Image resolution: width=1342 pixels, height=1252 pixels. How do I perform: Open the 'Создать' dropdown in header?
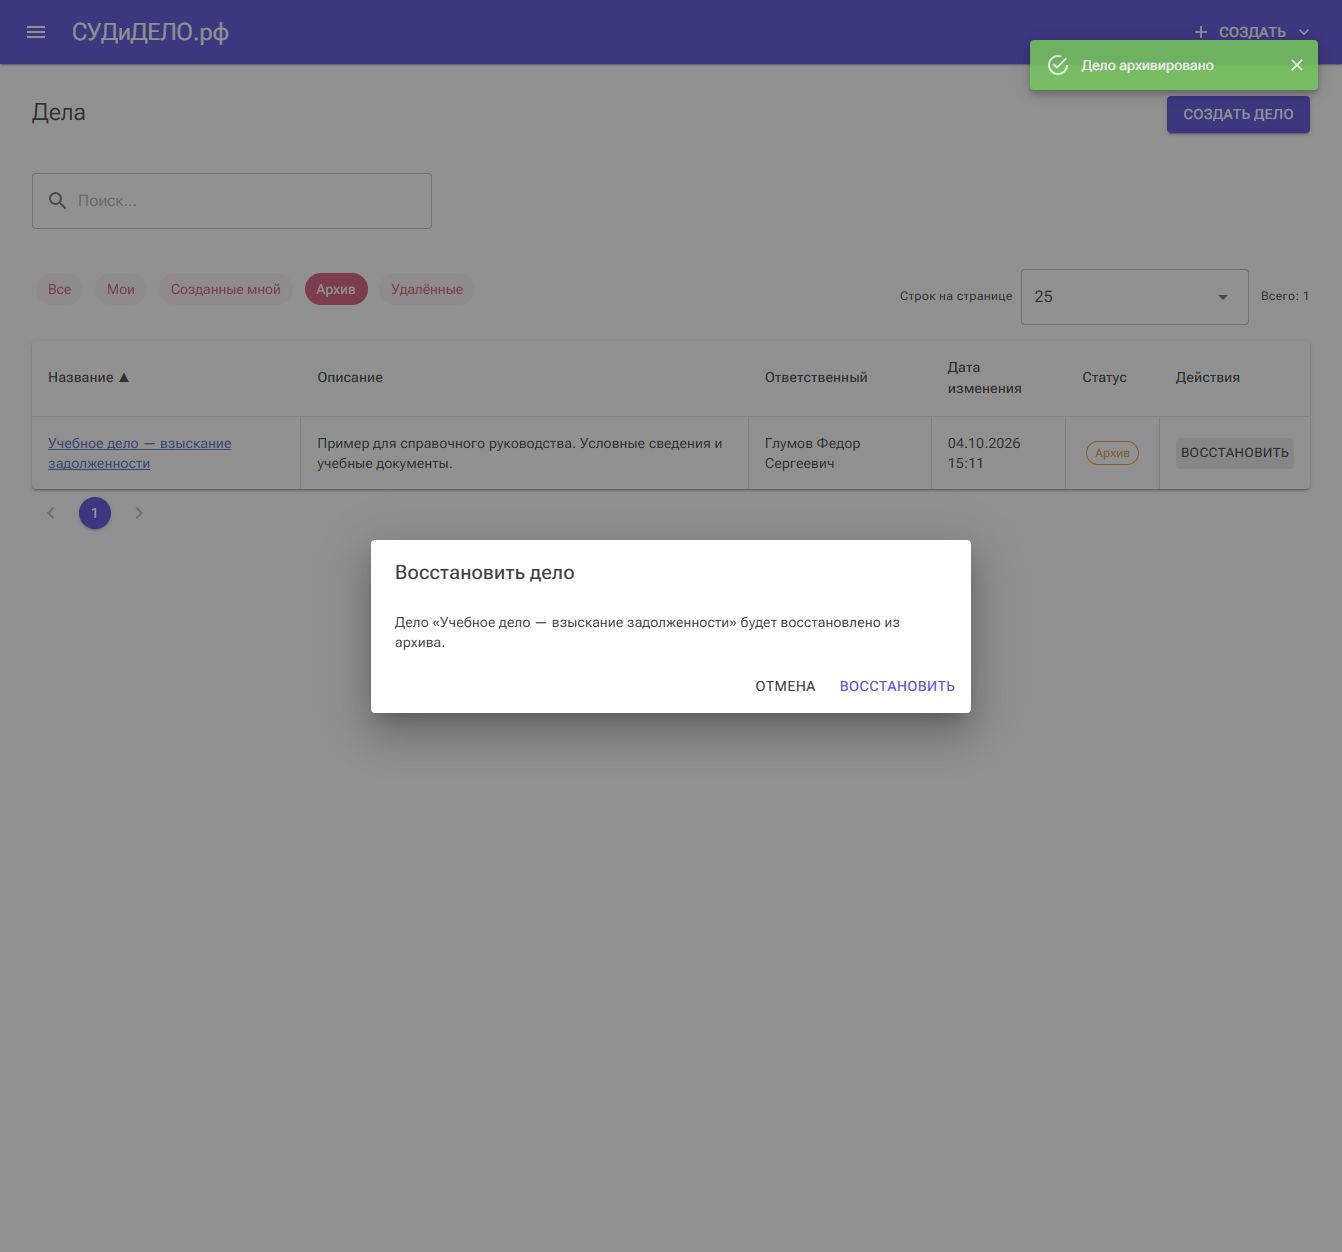[x=1251, y=32]
